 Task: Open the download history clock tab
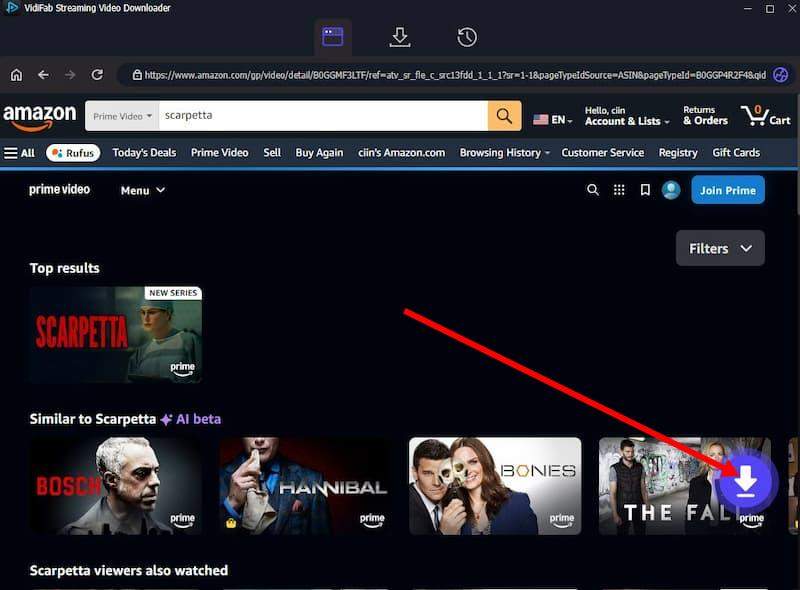467,37
